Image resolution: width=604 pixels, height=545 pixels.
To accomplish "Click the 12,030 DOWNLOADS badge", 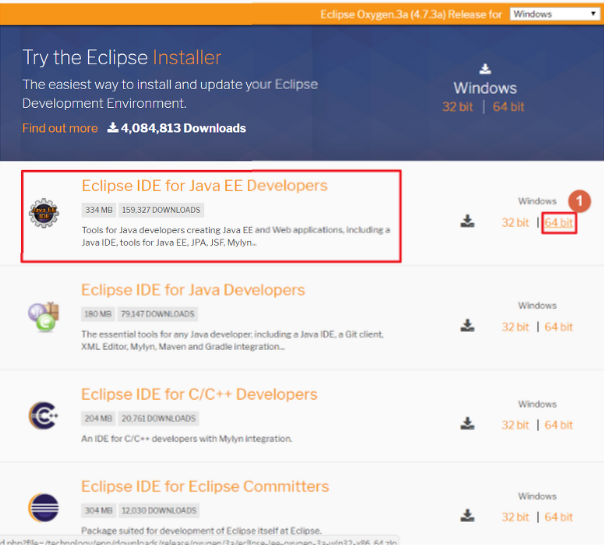I will (159, 510).
